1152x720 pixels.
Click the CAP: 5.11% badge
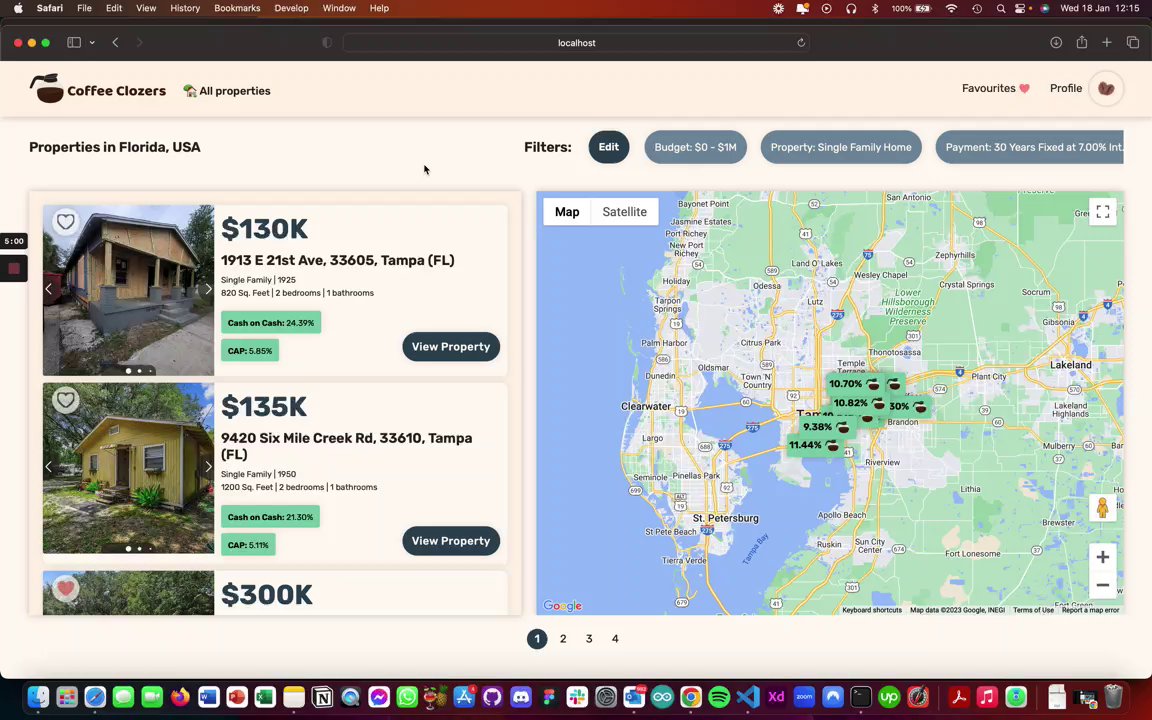point(248,545)
